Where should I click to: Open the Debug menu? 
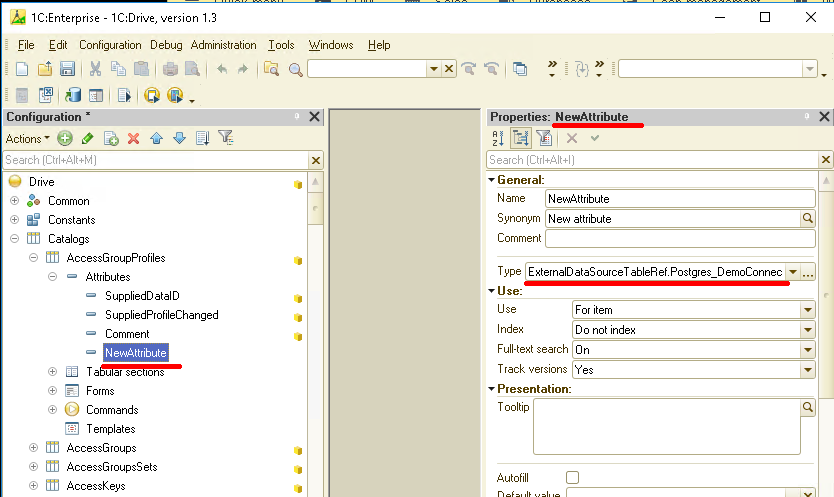pos(166,45)
